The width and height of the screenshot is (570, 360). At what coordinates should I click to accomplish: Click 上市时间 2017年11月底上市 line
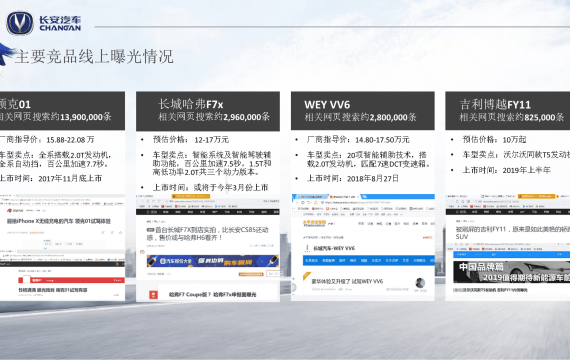[x=51, y=178]
